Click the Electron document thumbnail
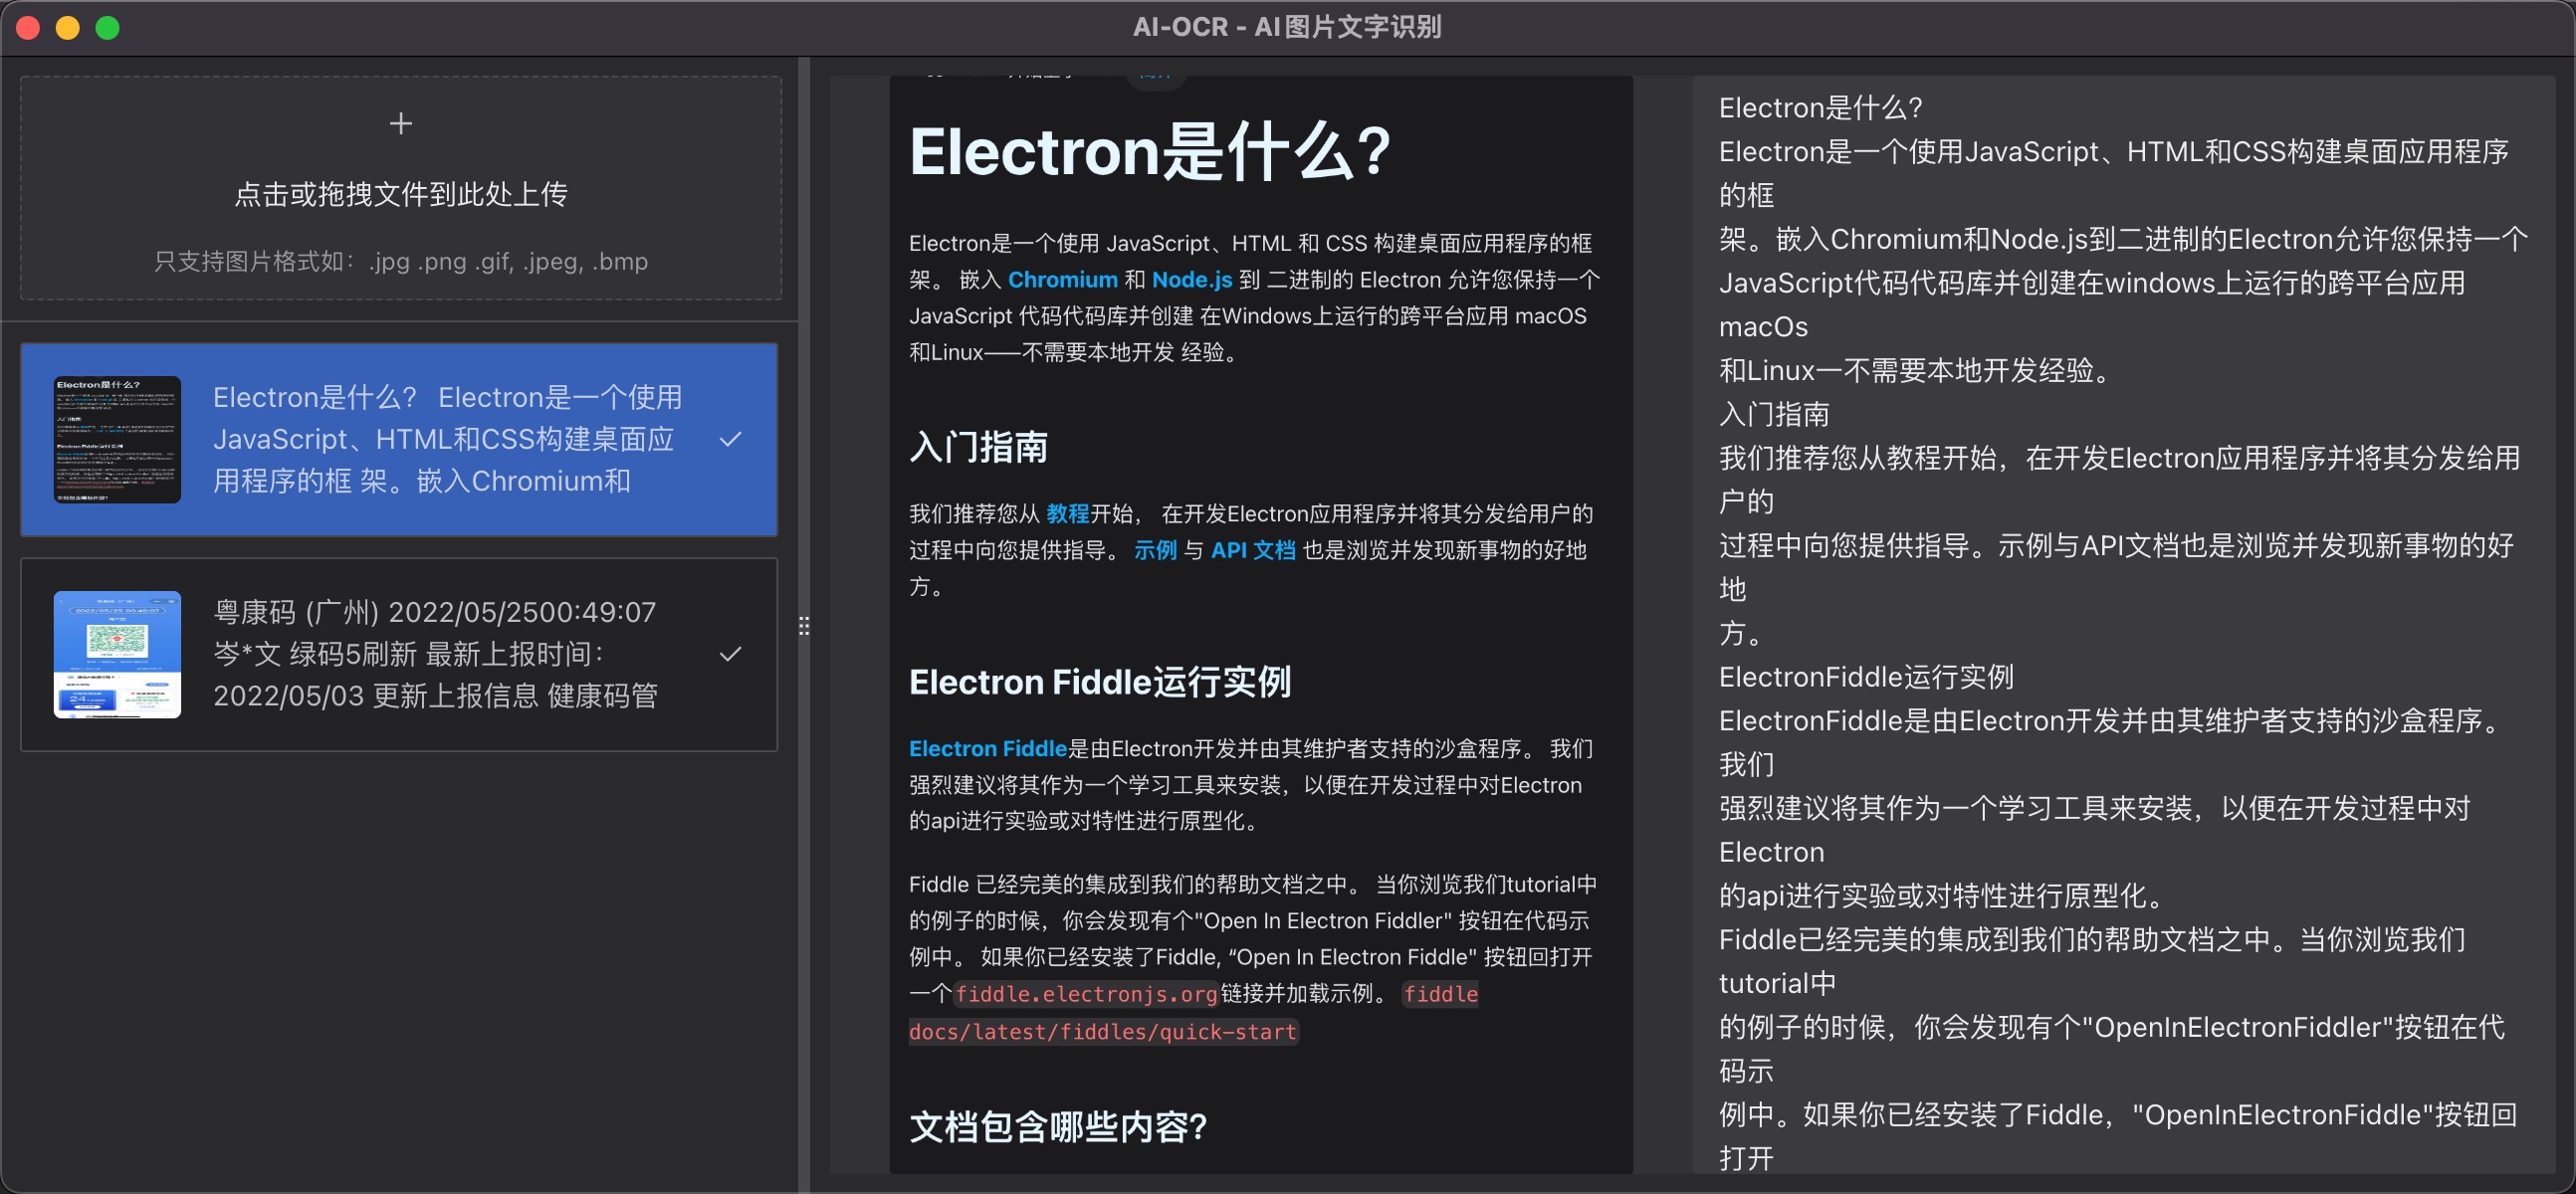The width and height of the screenshot is (2576, 1194). pyautogui.click(x=117, y=440)
